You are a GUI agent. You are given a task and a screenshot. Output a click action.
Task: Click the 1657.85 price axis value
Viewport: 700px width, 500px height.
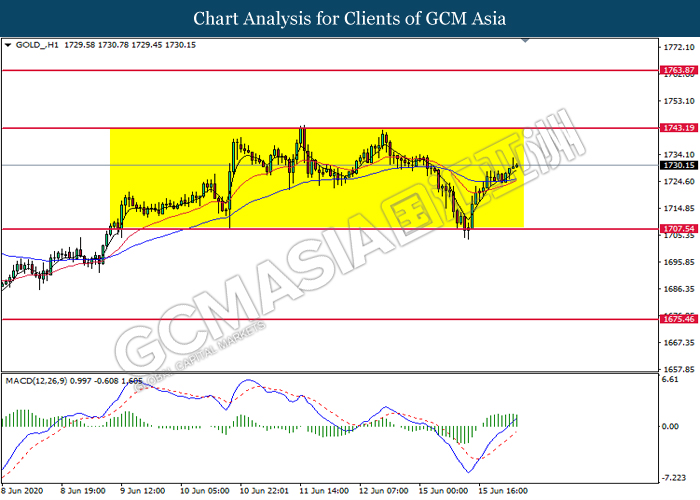point(679,370)
